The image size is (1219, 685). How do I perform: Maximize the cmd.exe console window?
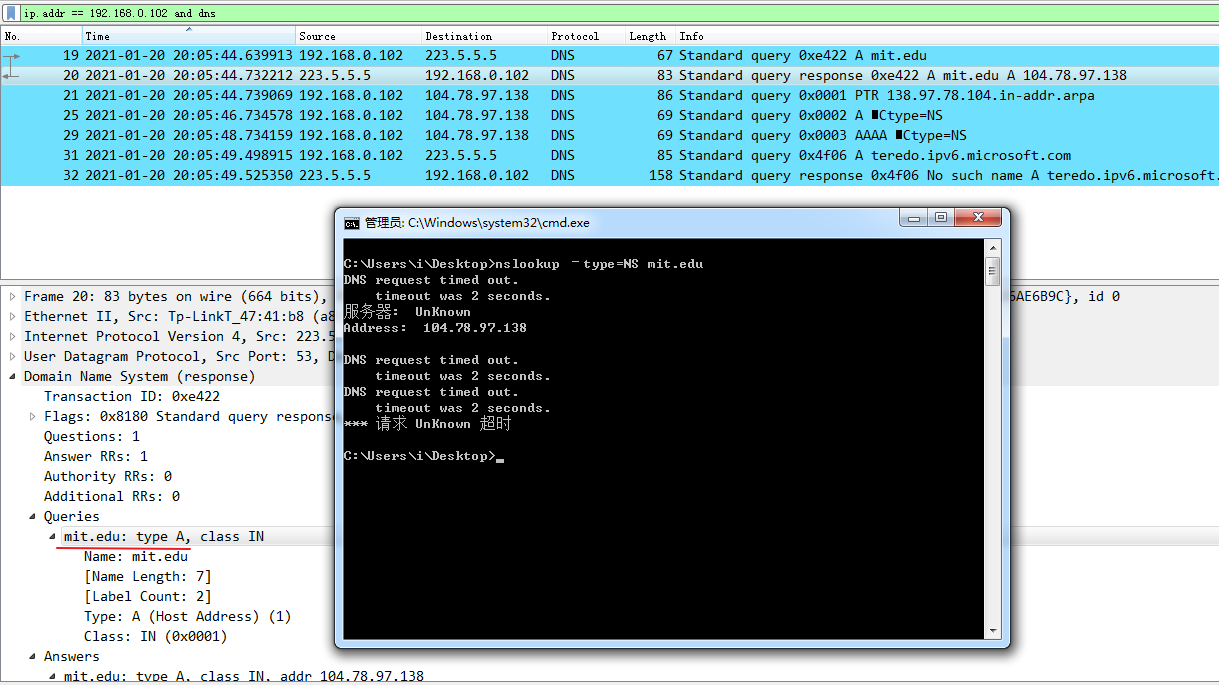[x=940, y=218]
